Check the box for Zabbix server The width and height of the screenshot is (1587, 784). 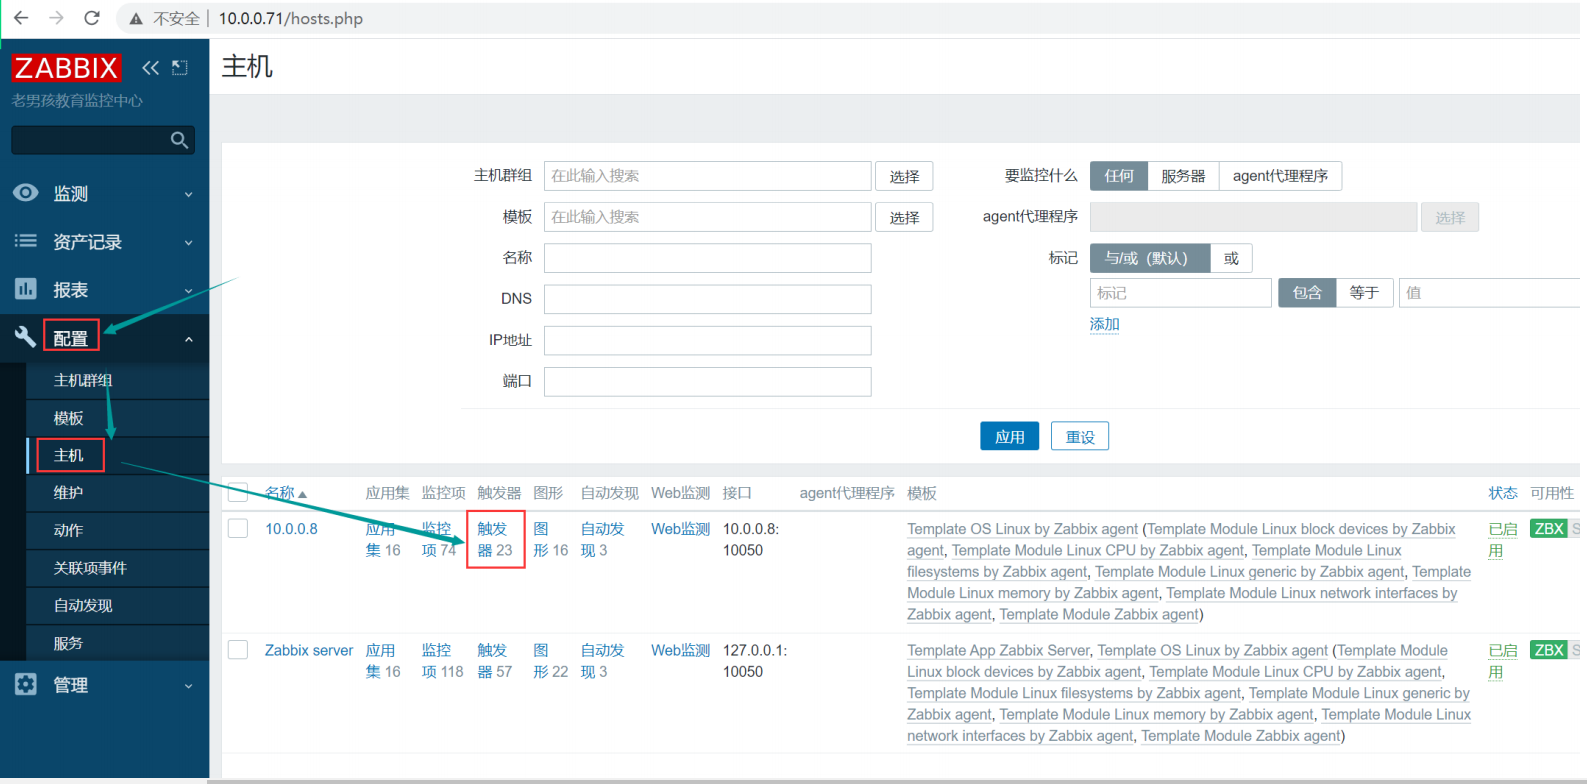(x=238, y=650)
